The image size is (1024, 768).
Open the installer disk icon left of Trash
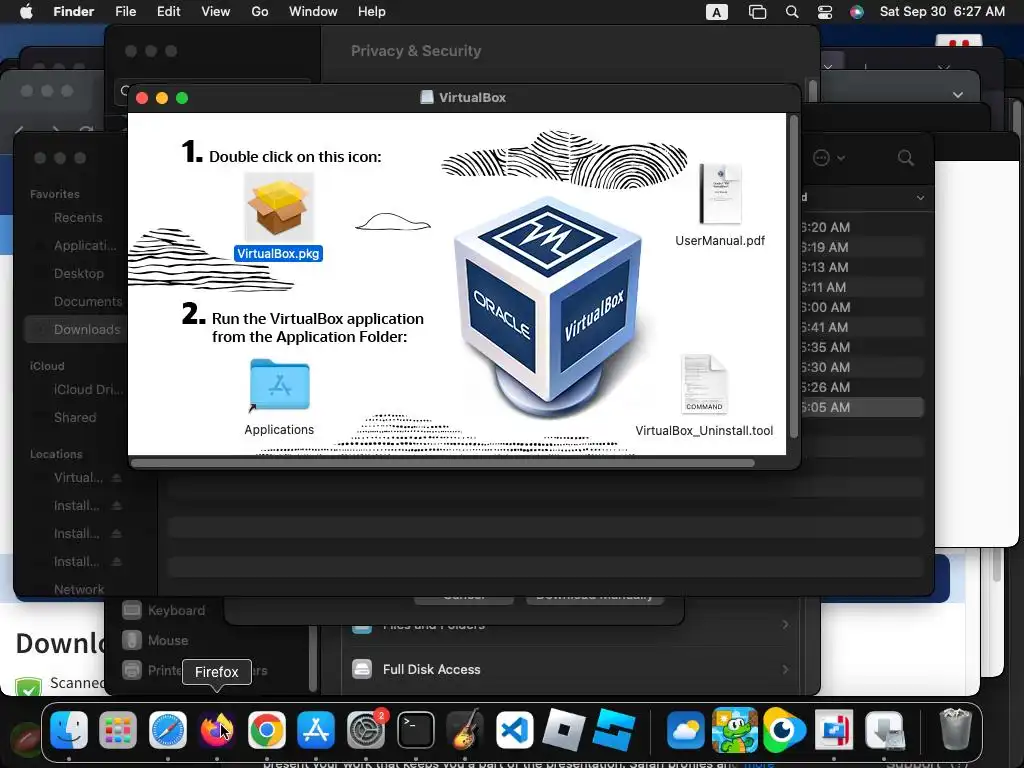coord(885,729)
